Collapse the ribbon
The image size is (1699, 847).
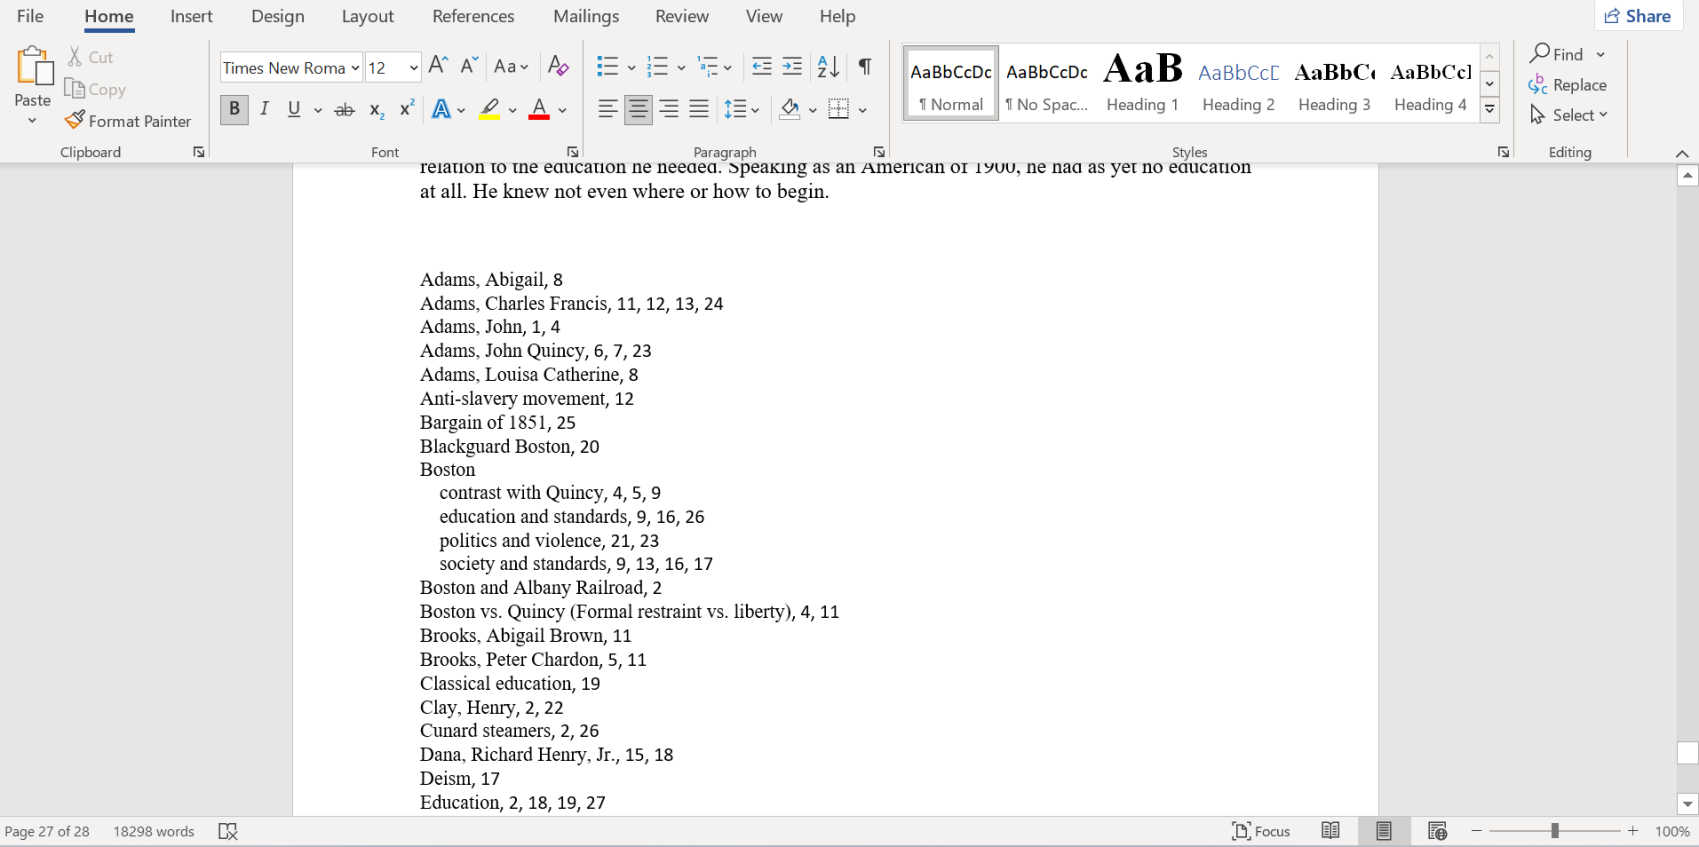[1682, 153]
